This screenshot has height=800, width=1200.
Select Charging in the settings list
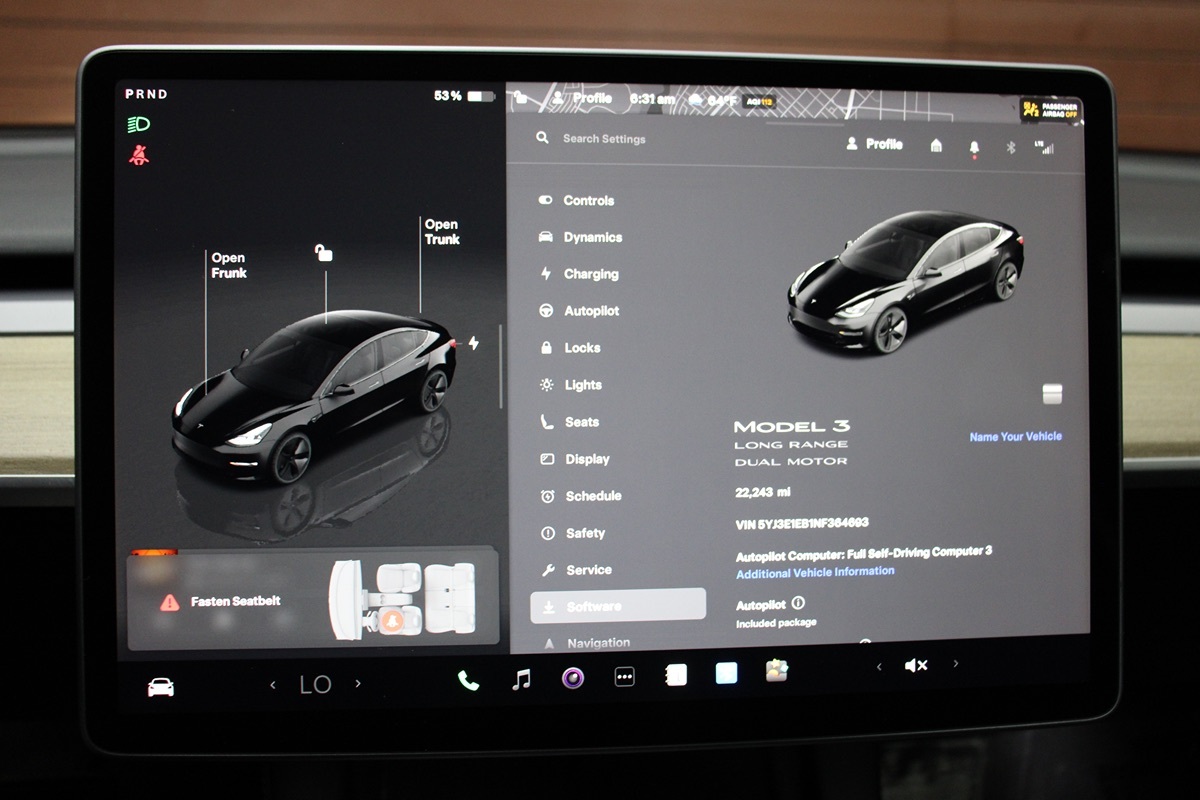590,274
